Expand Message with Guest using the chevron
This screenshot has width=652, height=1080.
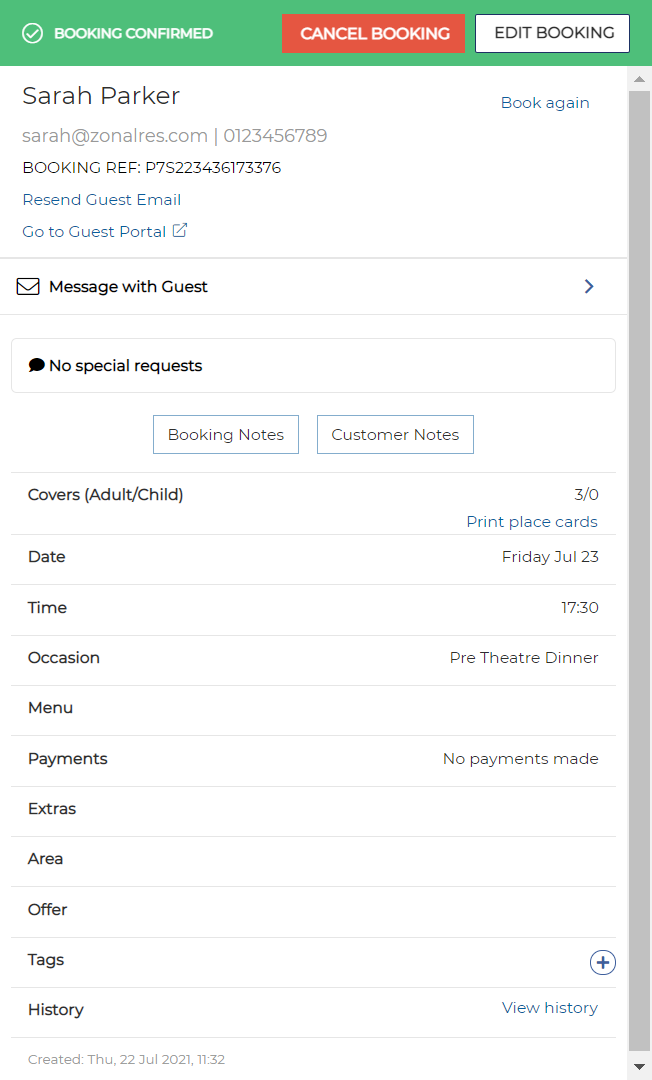pyautogui.click(x=589, y=287)
